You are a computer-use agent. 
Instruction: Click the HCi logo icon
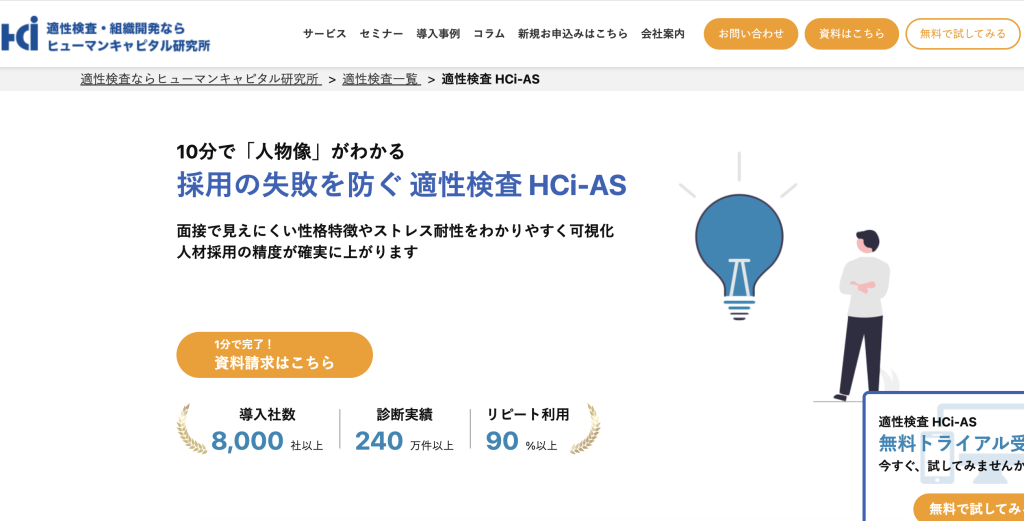19,34
